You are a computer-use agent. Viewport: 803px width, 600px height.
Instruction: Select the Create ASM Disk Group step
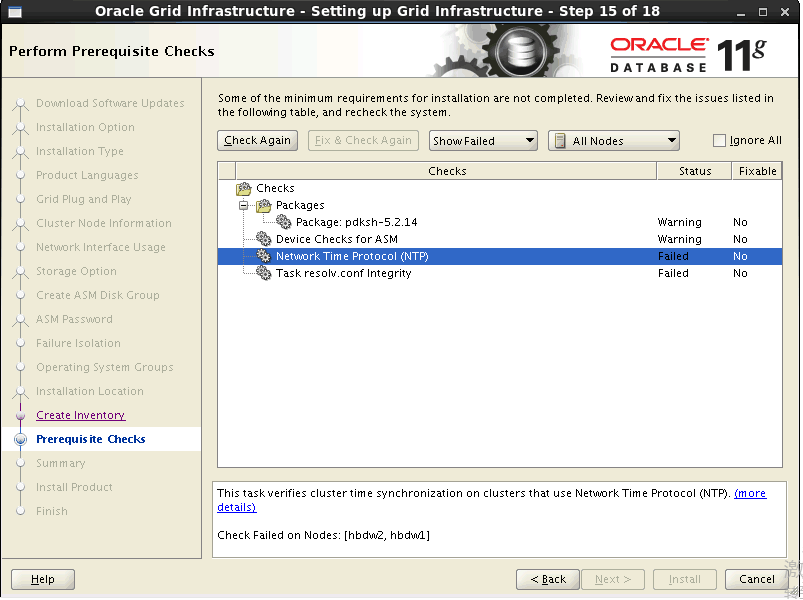pyautogui.click(x=98, y=295)
